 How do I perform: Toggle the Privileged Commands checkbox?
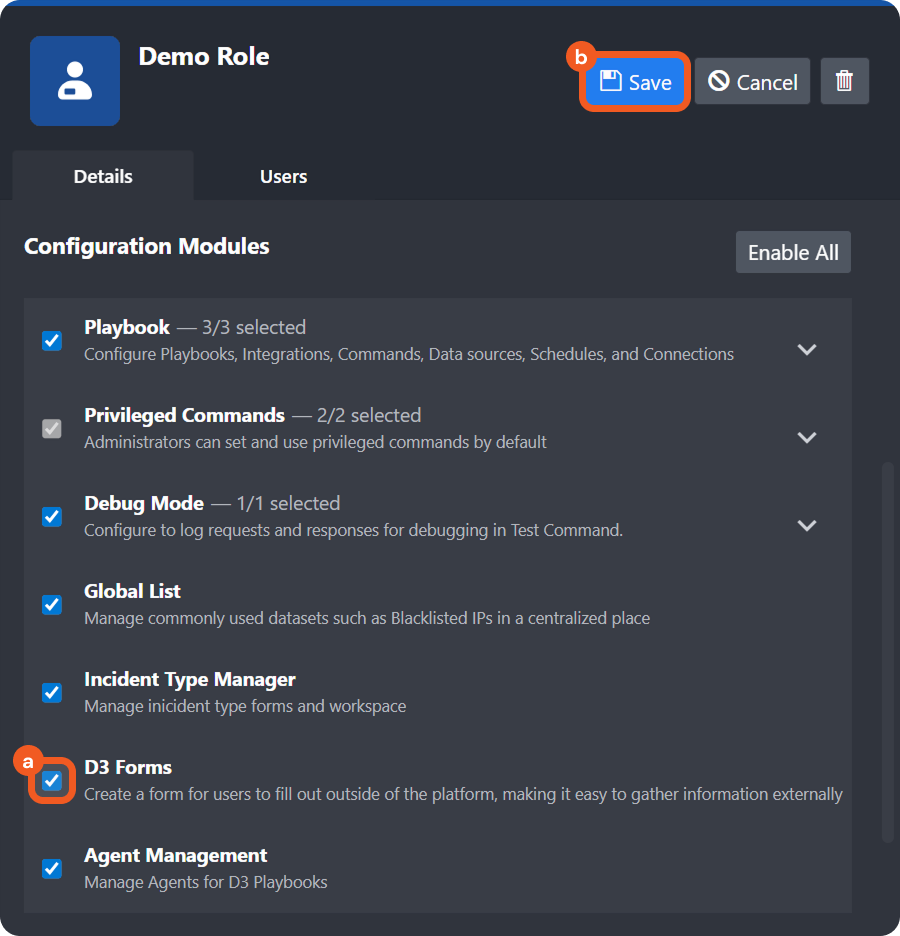(x=52, y=429)
